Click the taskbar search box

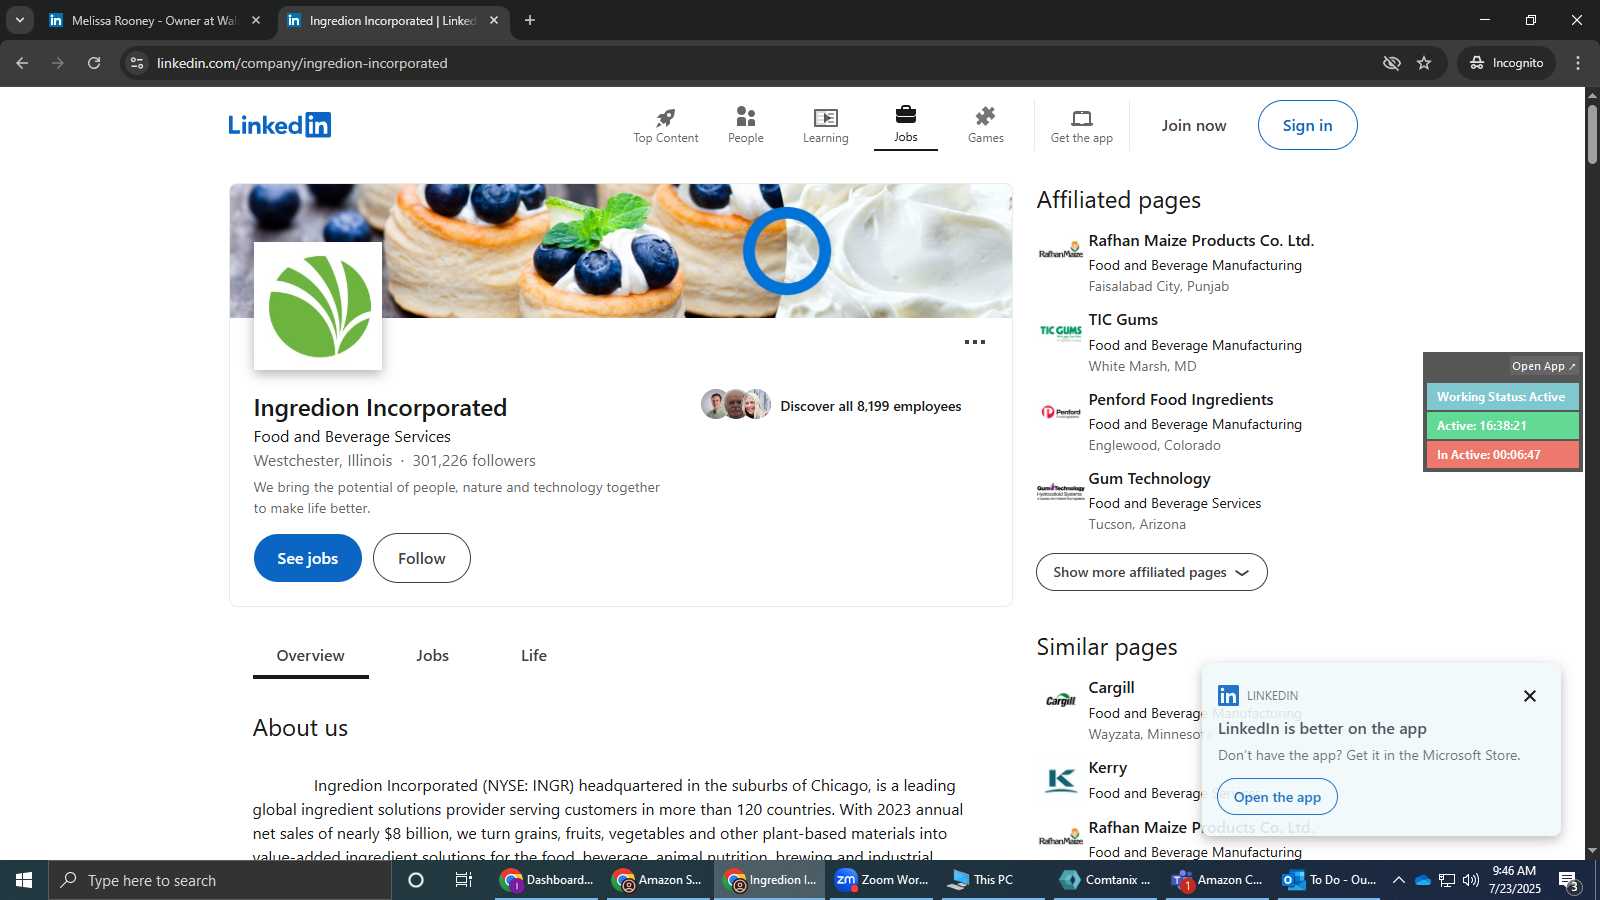pos(220,880)
